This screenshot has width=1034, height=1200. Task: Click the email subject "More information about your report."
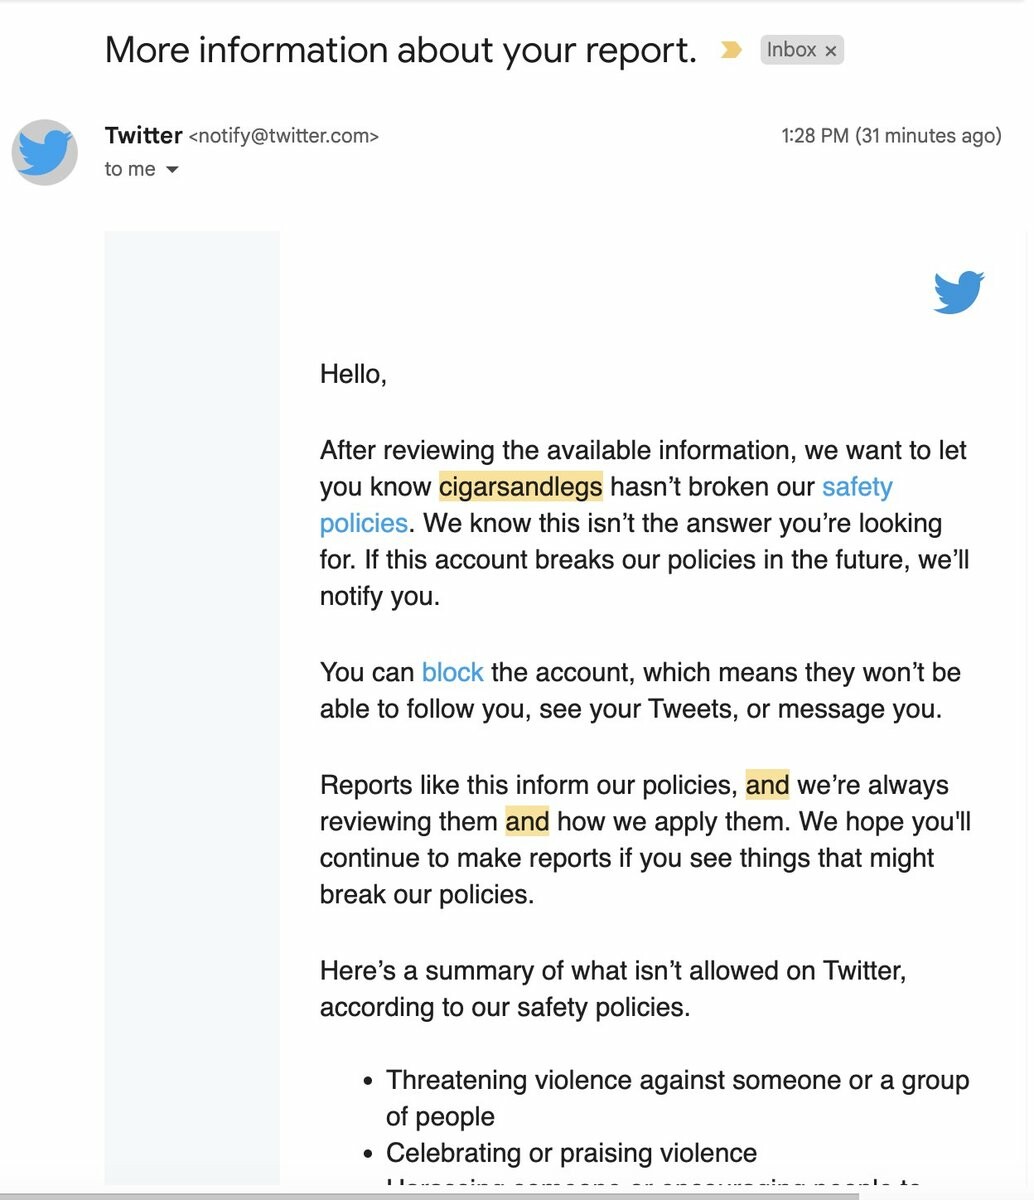tap(400, 50)
